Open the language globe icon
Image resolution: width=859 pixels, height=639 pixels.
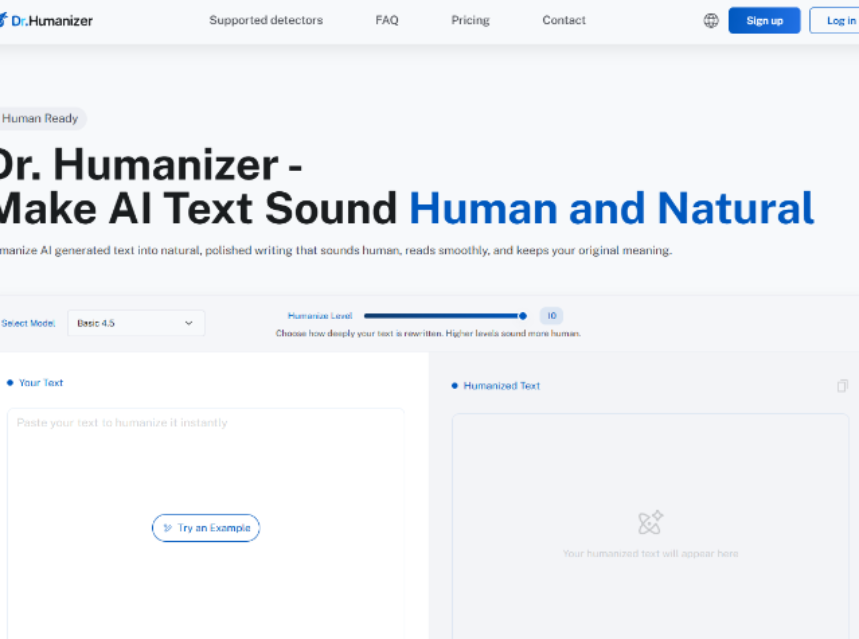[x=711, y=21]
